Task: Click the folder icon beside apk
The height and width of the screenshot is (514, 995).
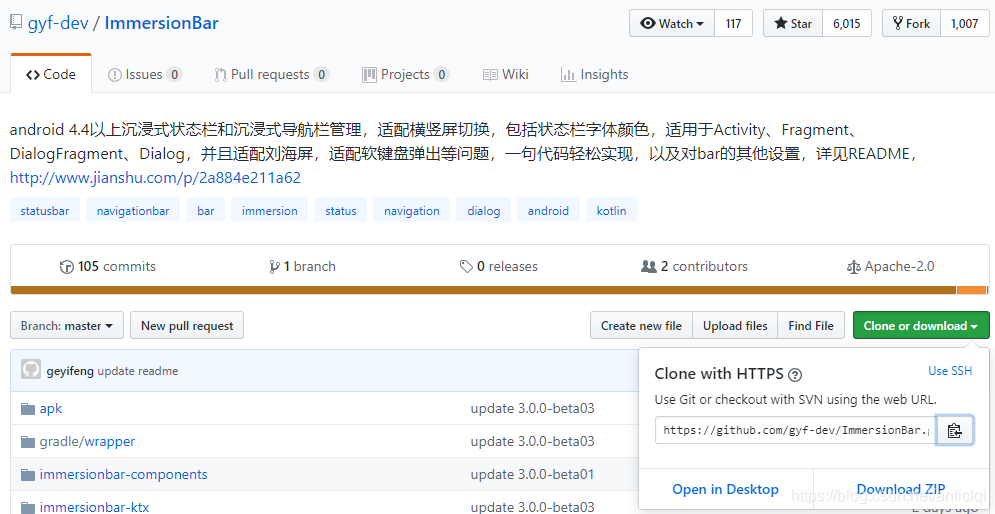Action: pos(27,409)
